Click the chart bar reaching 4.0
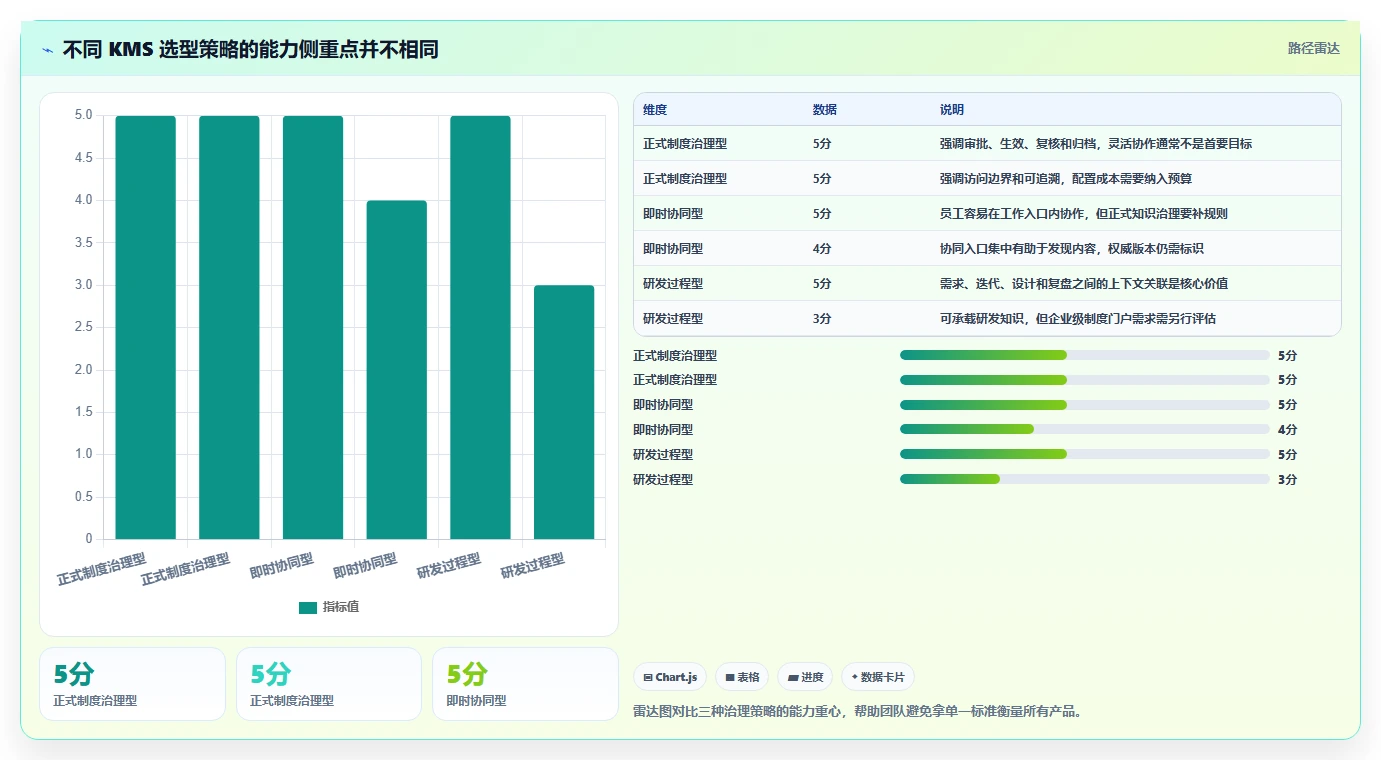Image resolution: width=1381 pixels, height=760 pixels. pos(396,370)
